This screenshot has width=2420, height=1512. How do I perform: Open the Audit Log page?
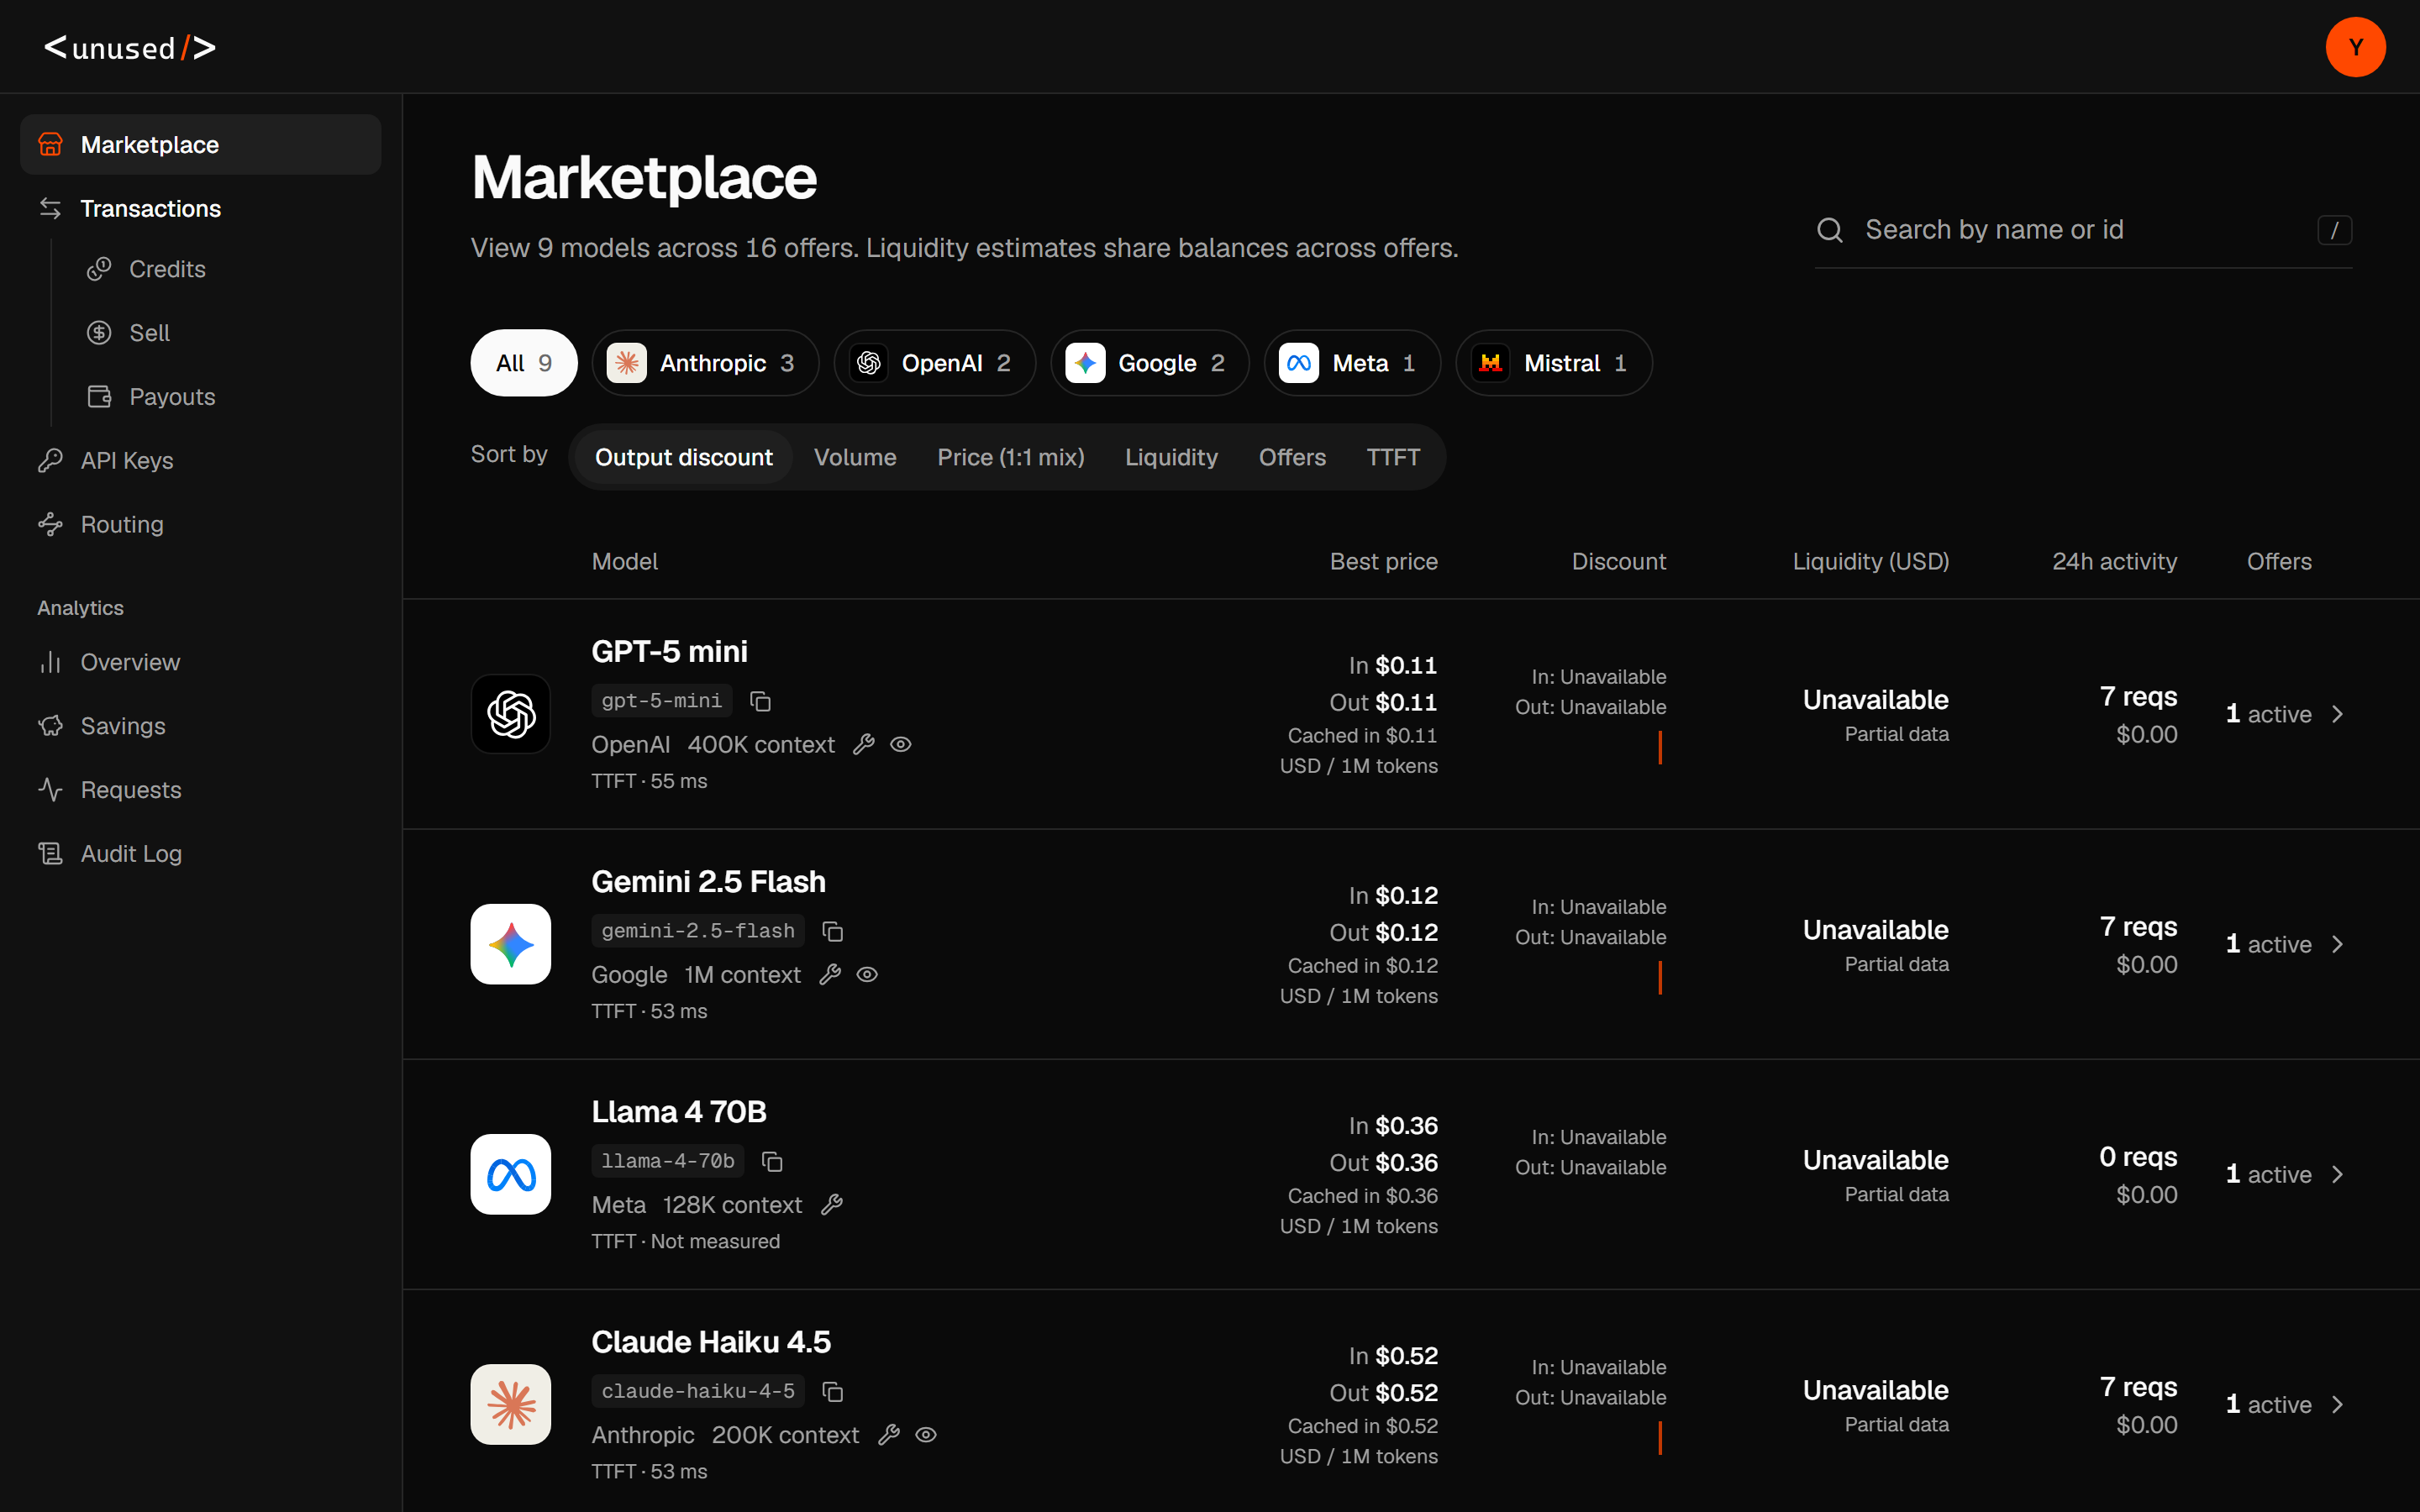click(200, 853)
